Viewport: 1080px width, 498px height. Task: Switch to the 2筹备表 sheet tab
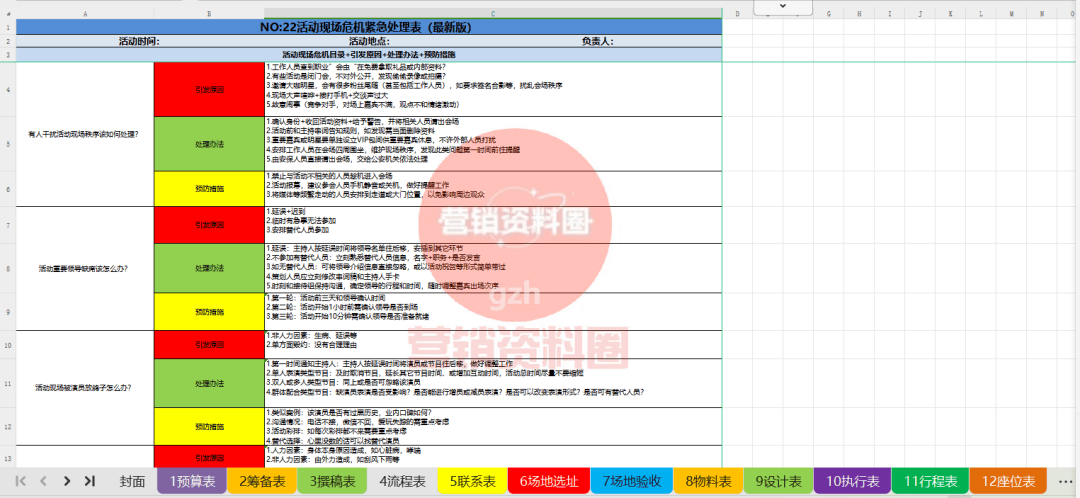click(262, 481)
